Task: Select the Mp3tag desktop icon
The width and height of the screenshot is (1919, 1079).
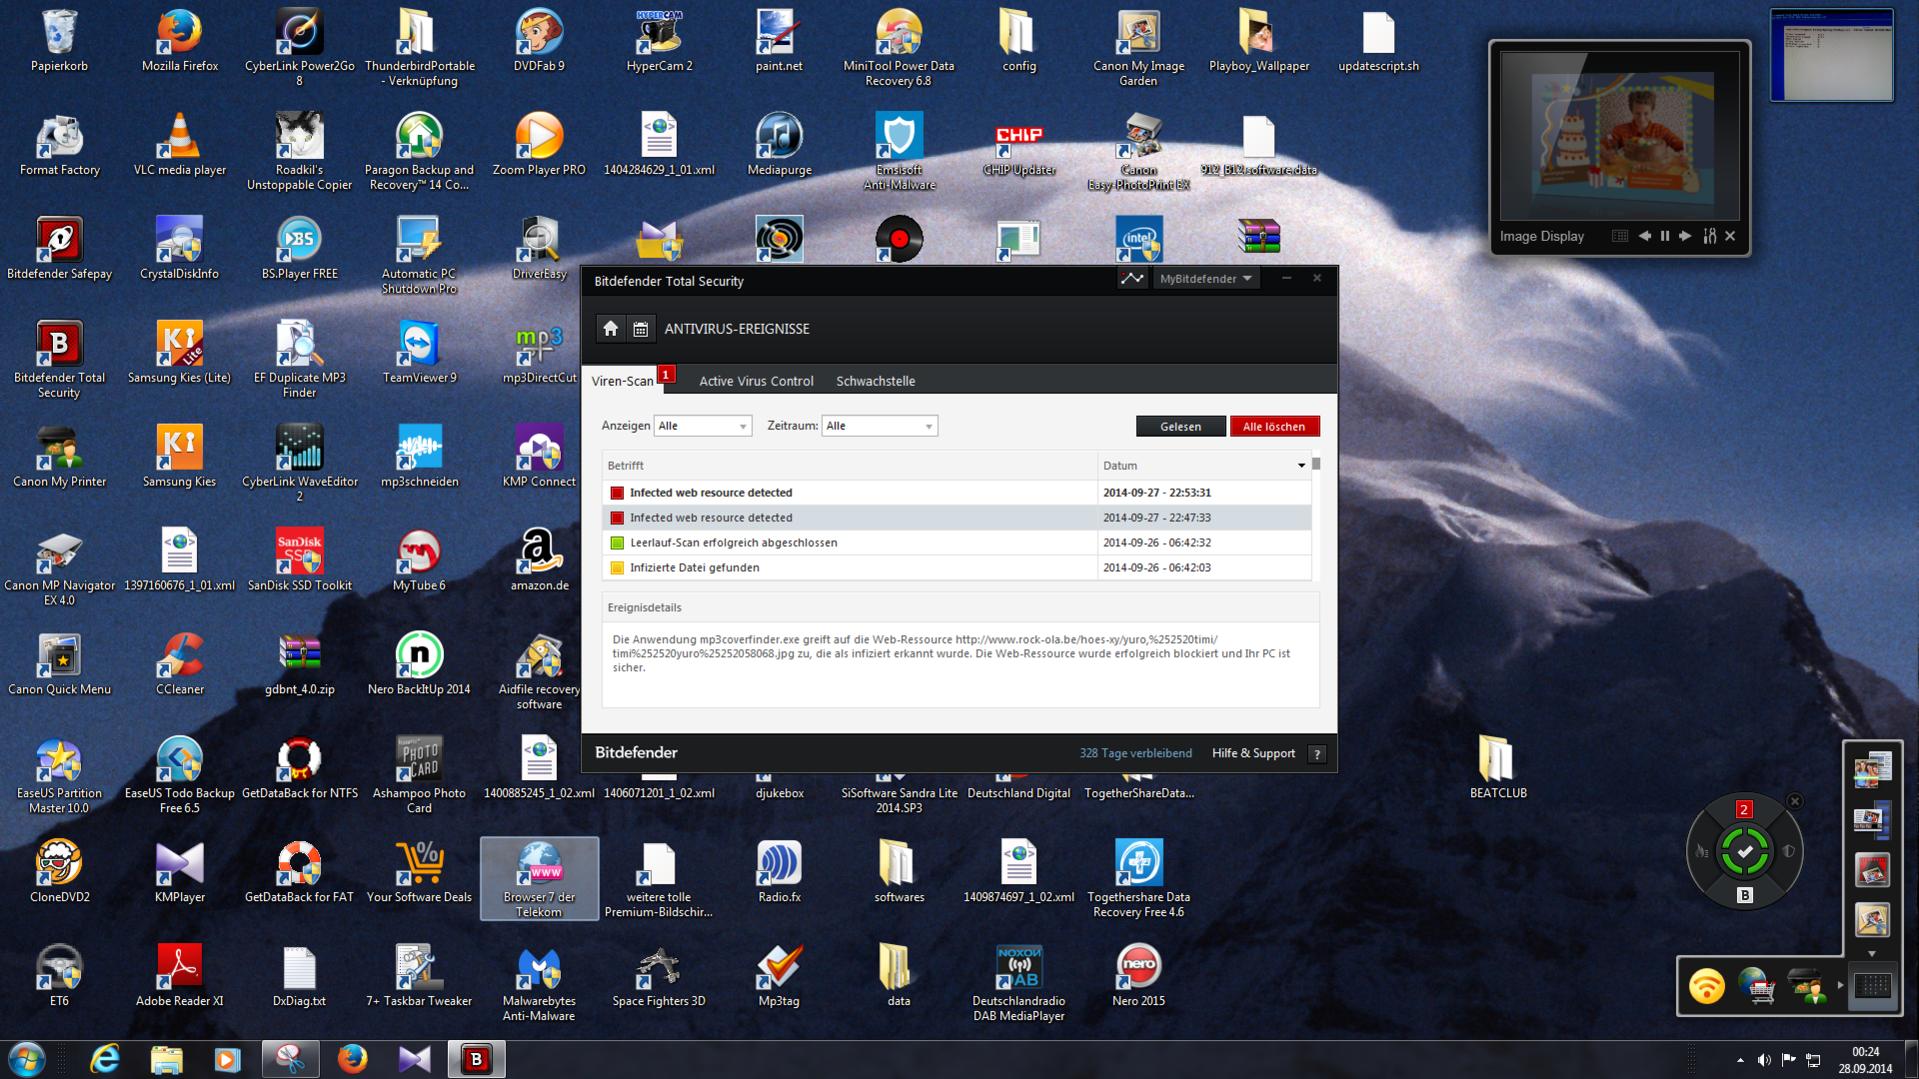Action: pos(779,975)
